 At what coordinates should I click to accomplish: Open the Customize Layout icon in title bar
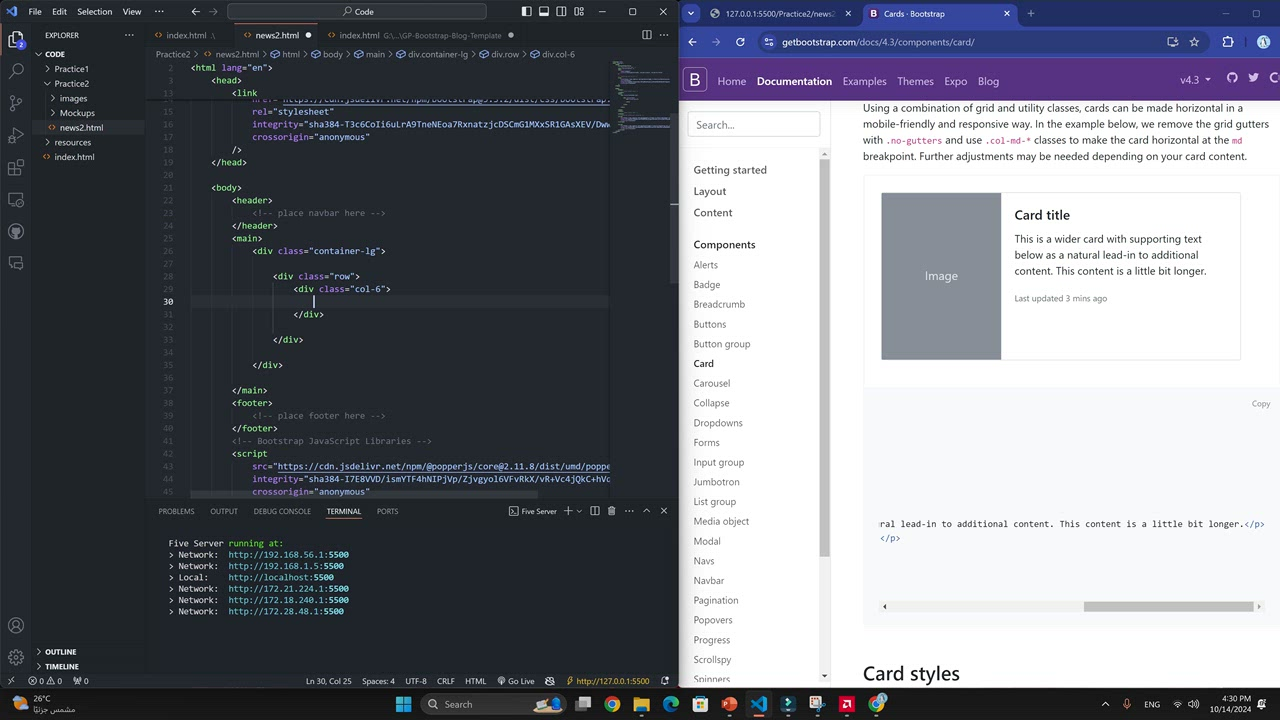pyautogui.click(x=581, y=12)
